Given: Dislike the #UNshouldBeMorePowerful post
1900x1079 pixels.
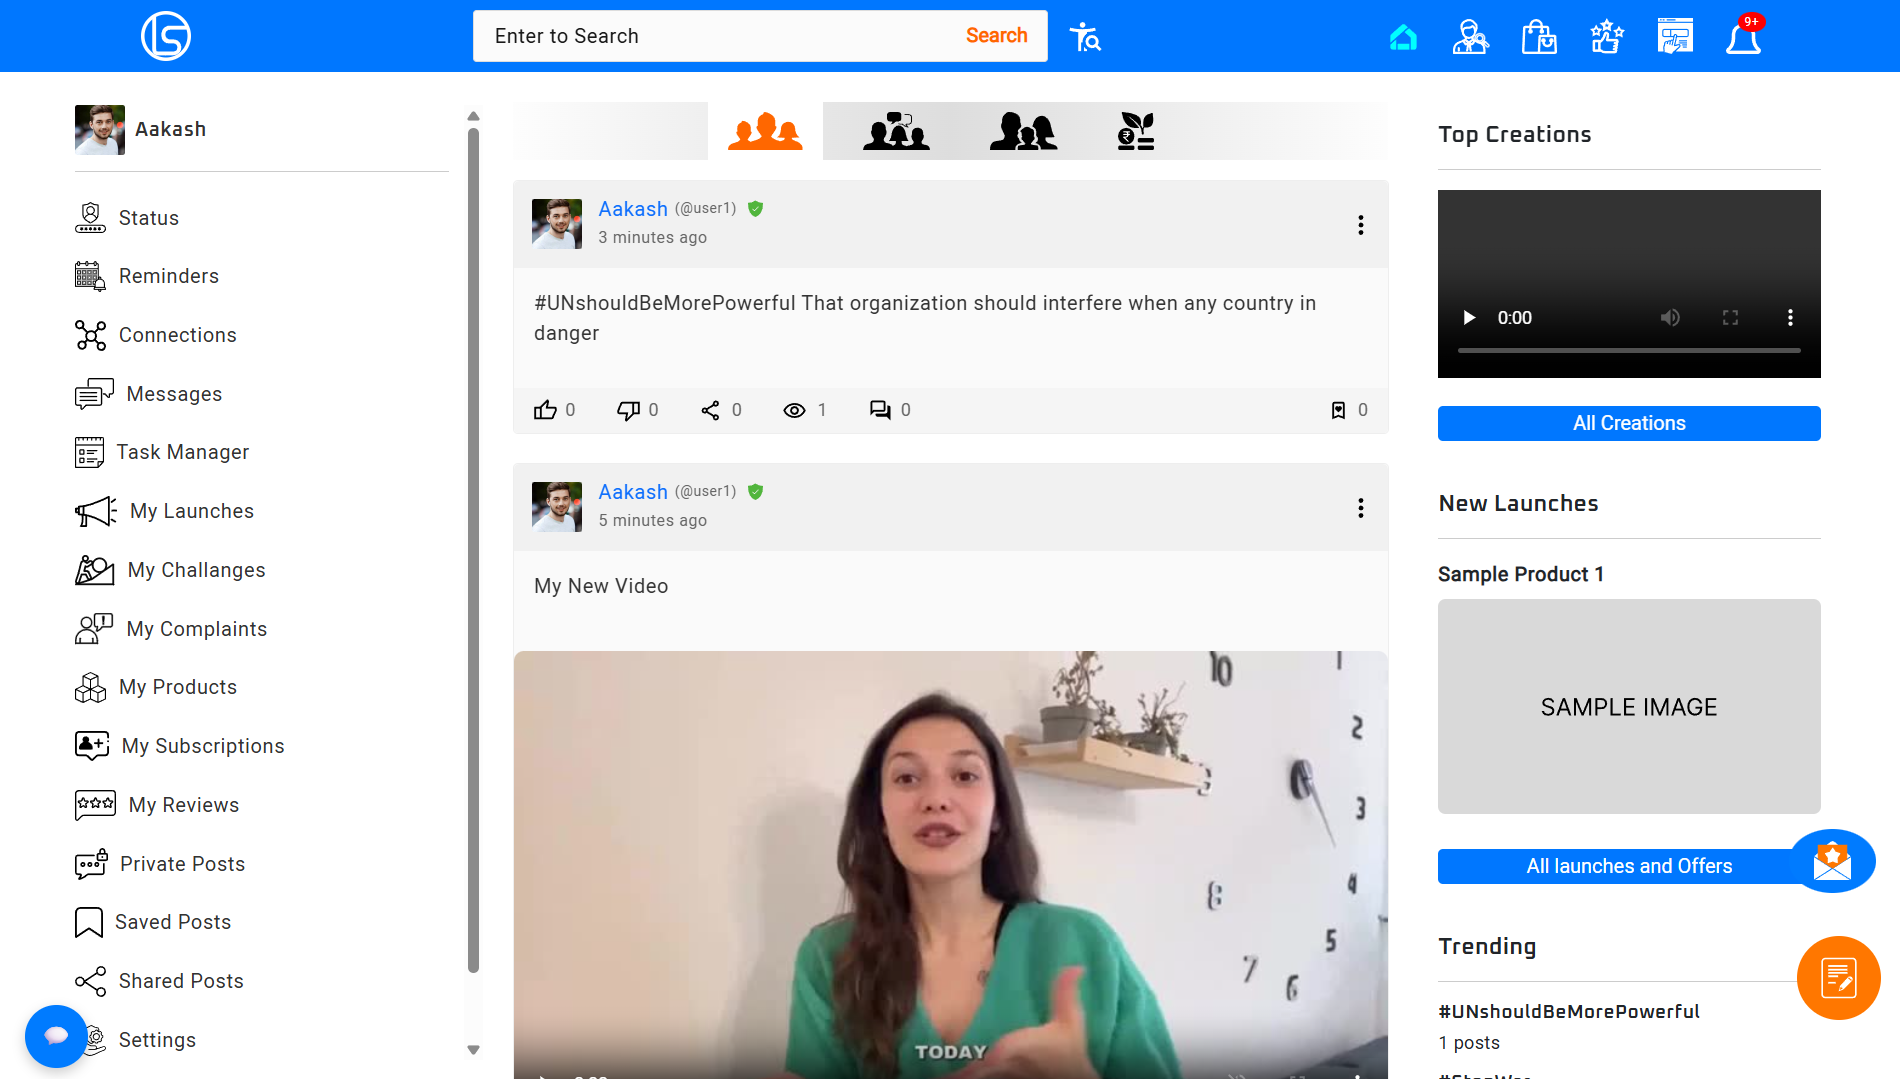Looking at the screenshot, I should click(x=628, y=410).
